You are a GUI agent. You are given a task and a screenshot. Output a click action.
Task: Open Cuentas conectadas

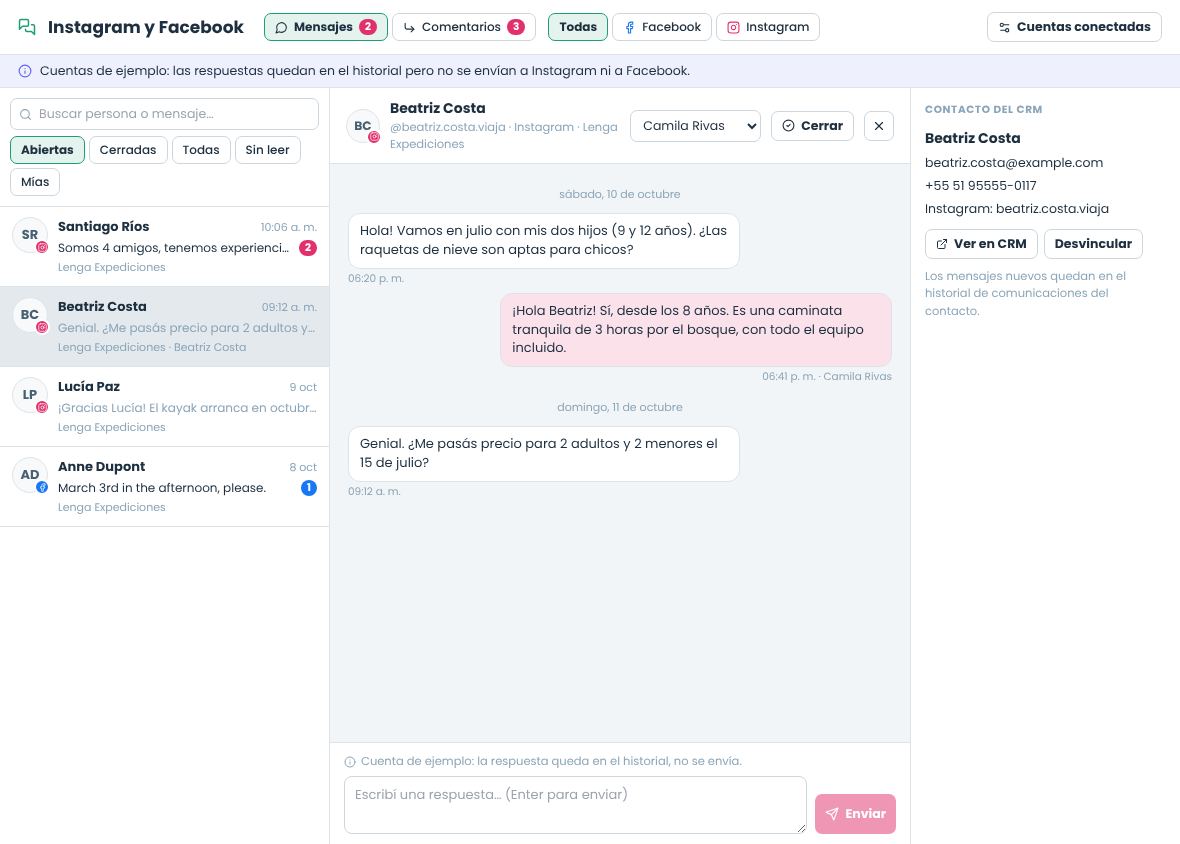point(1074,27)
